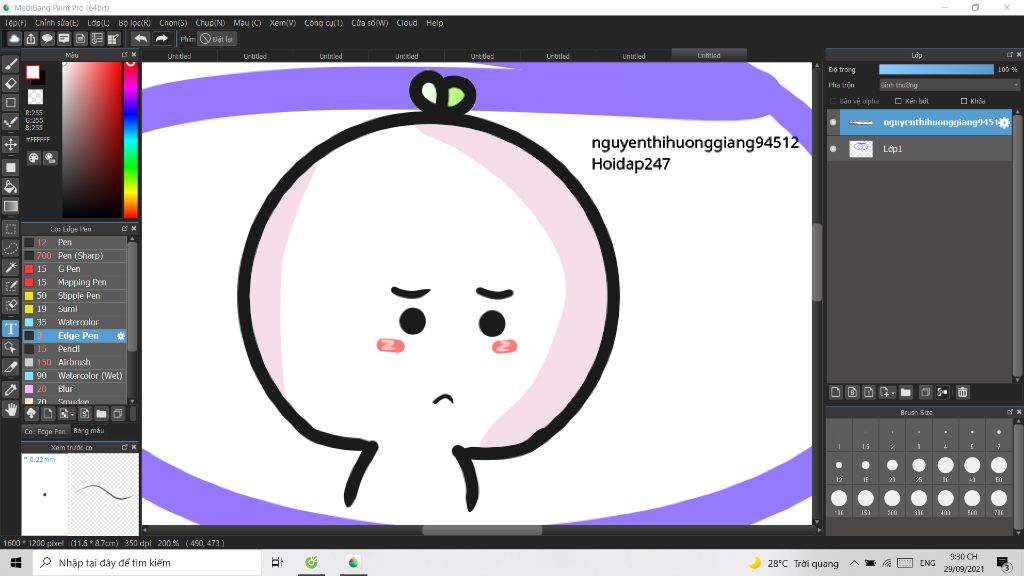
Task: Select the rectangular Select tool
Action: 10,229
